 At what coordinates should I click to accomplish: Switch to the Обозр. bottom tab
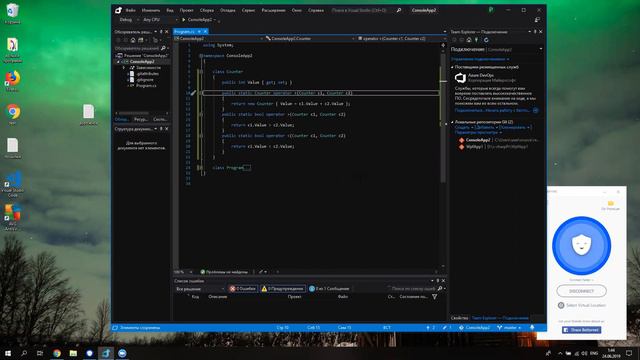122,119
